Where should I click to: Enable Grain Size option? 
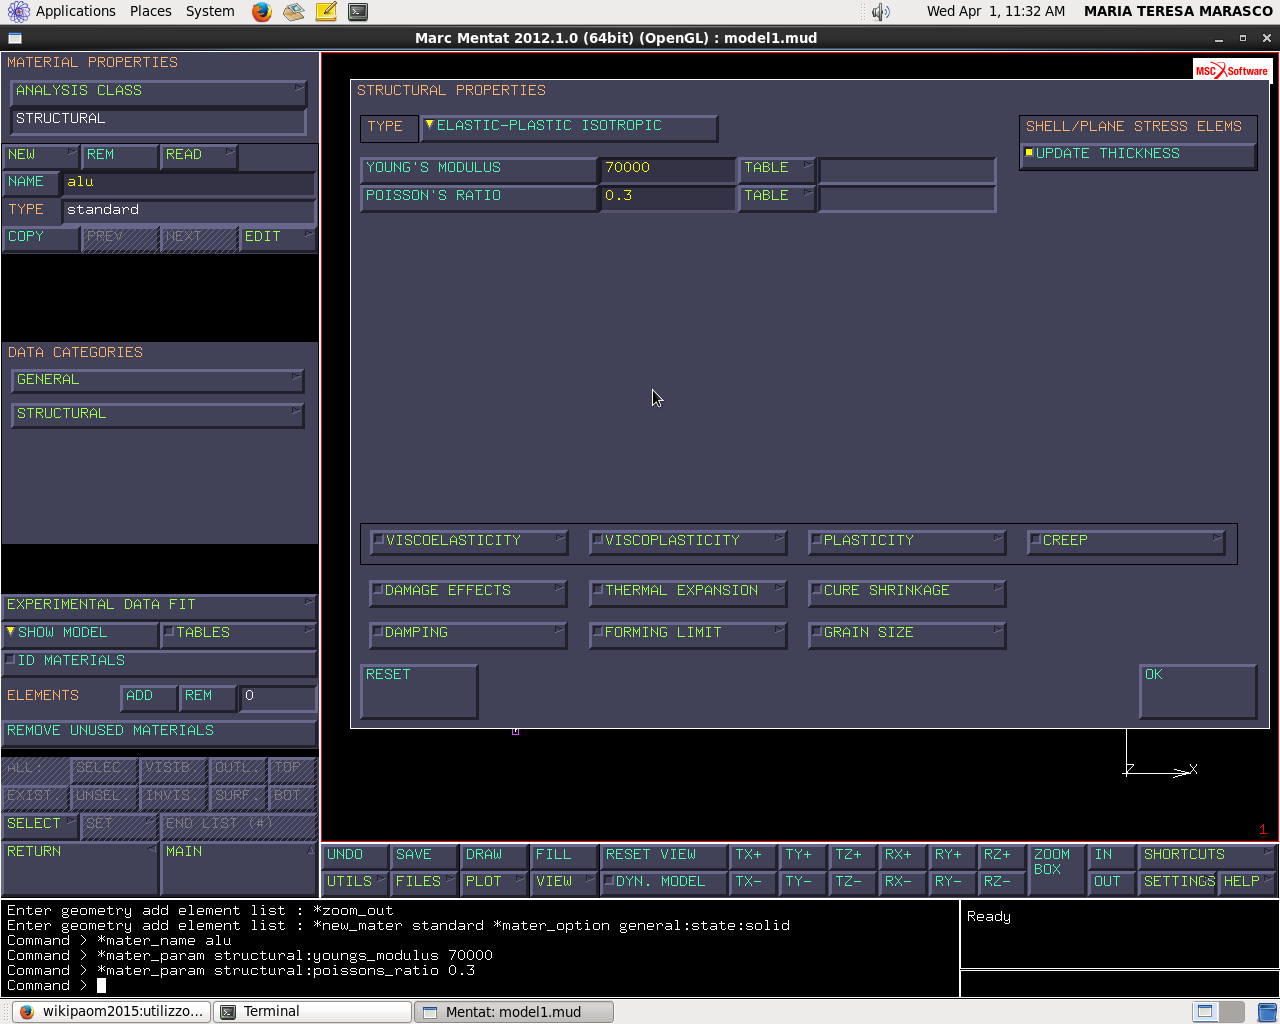click(x=906, y=634)
